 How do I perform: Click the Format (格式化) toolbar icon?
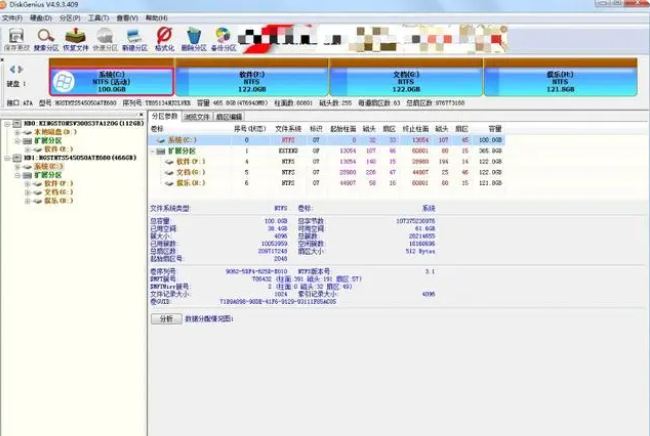(164, 38)
